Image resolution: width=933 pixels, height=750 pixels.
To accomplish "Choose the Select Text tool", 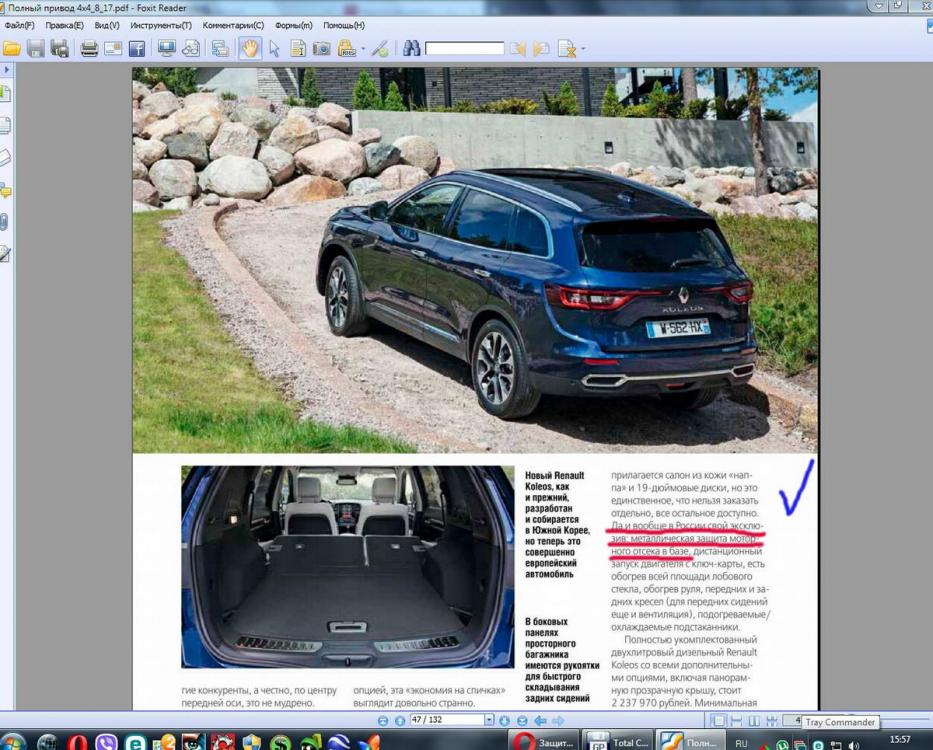I will 298,49.
